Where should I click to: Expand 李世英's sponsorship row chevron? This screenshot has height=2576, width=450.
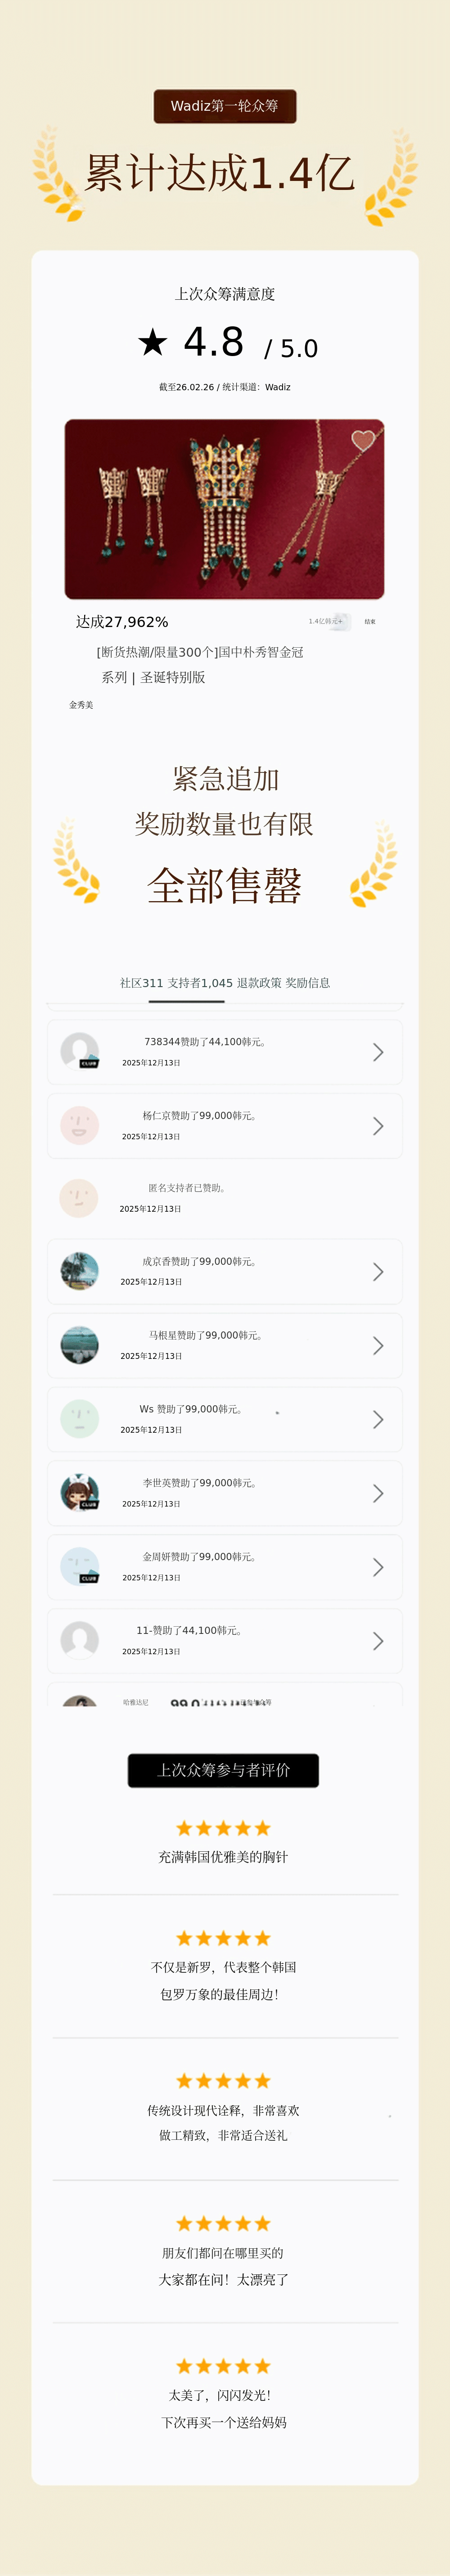tap(378, 1493)
